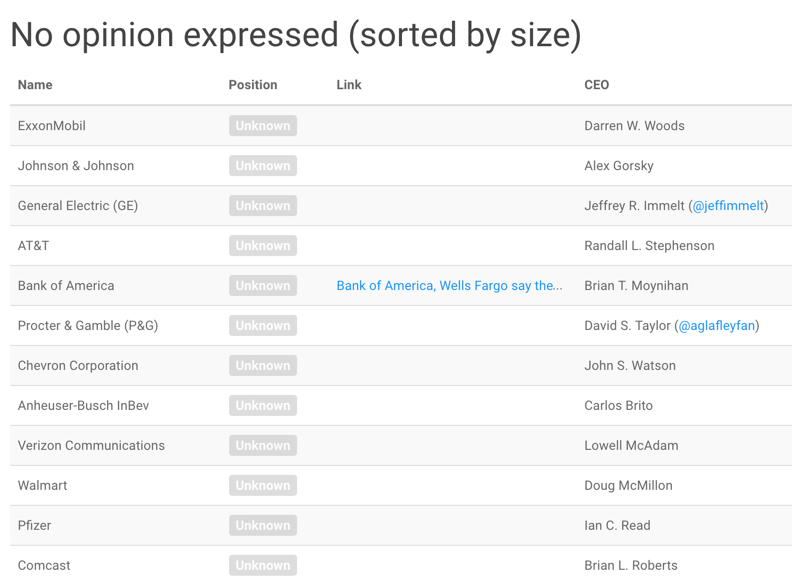Click the Position column header
Image resolution: width=792 pixels, height=583 pixels.
pos(253,85)
